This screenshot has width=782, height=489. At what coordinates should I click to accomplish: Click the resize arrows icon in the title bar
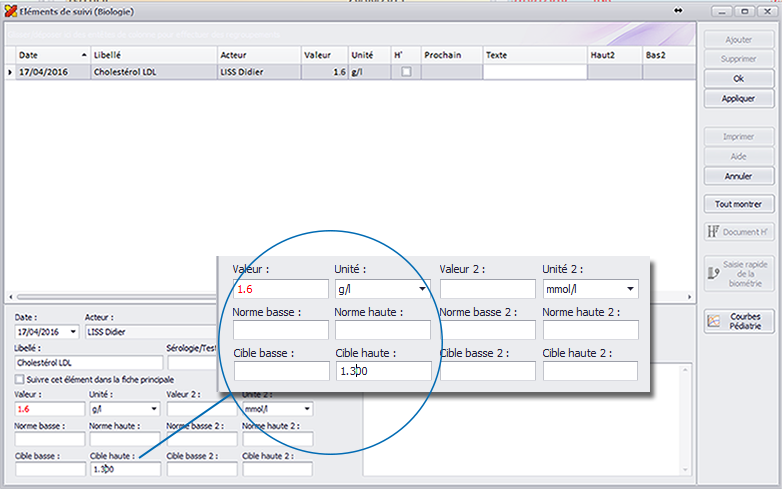click(679, 11)
